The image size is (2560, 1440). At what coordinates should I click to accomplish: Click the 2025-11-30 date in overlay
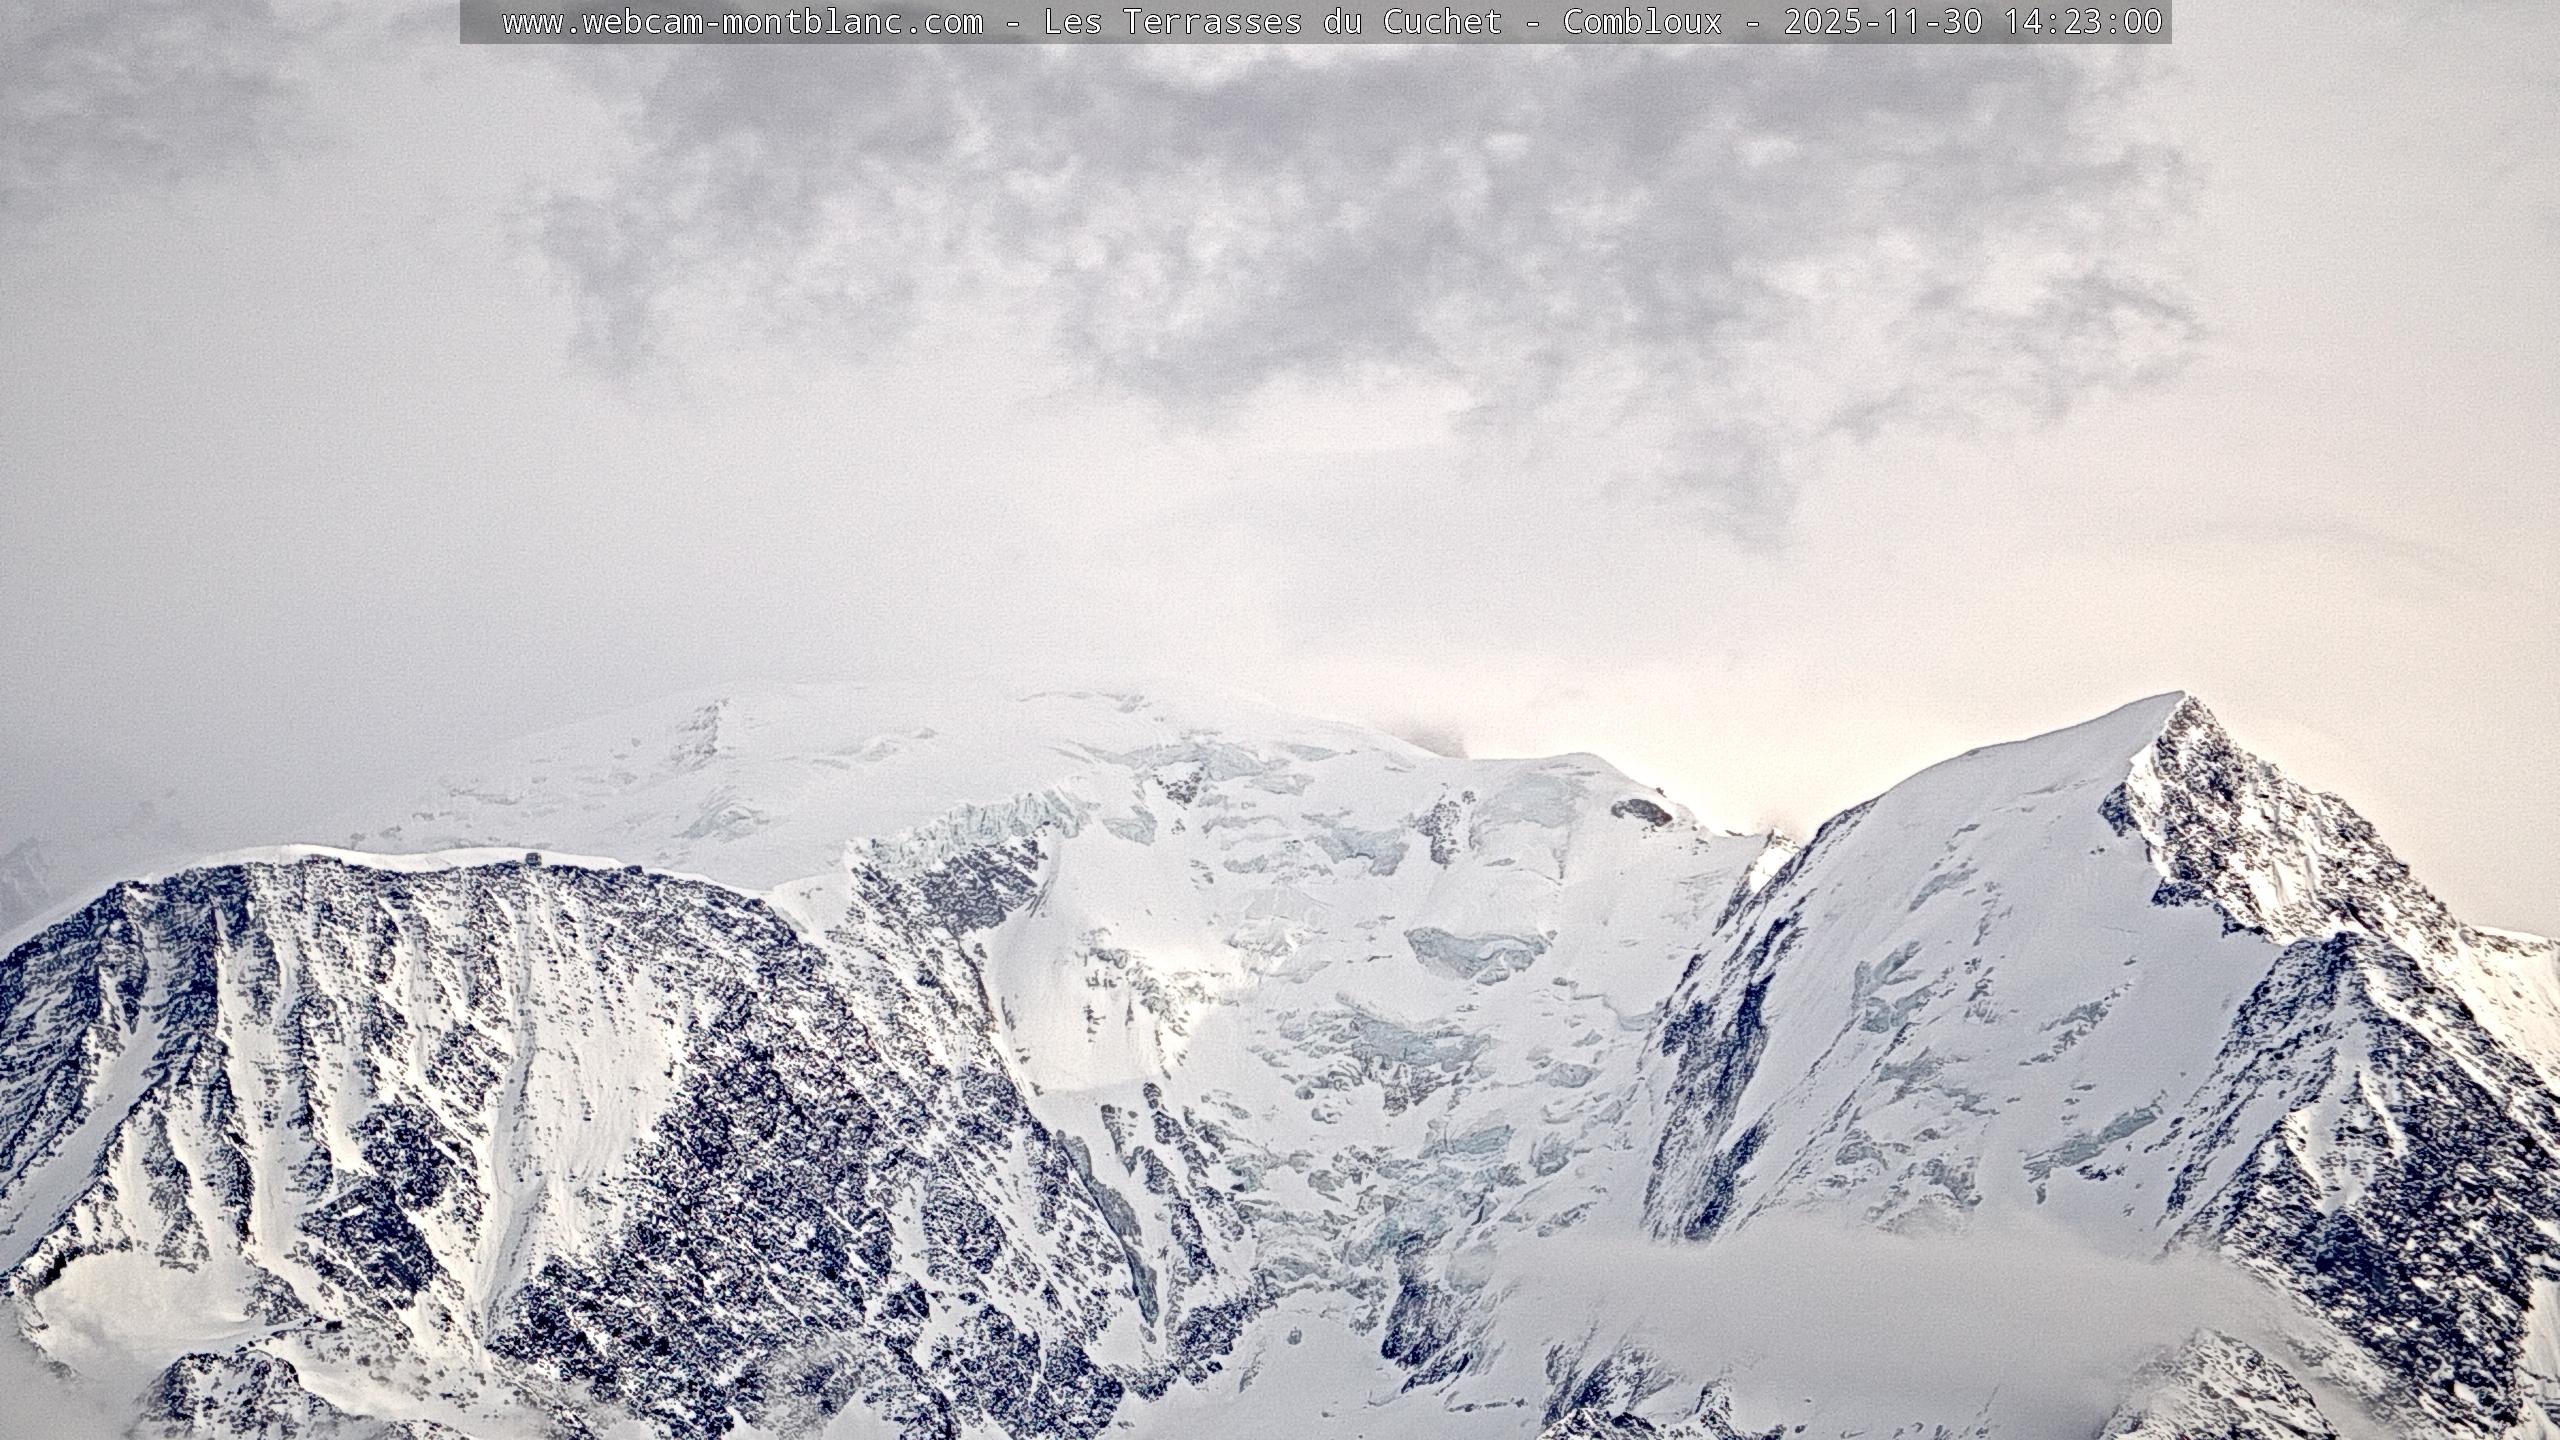pos(1882,21)
